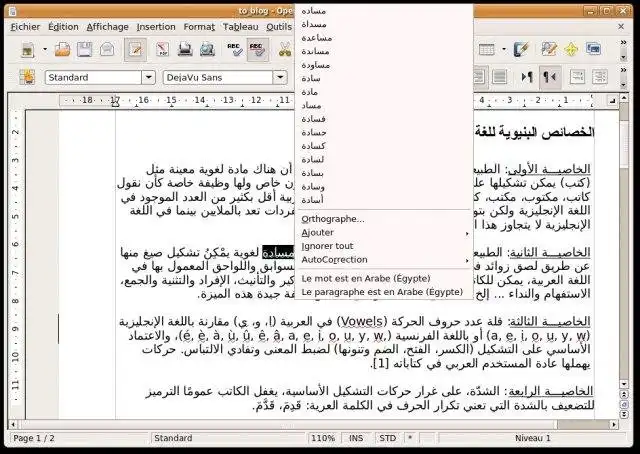Image resolution: width=640 pixels, height=454 pixels.
Task: Click the Cut scissors icon
Action: click(x=285, y=50)
